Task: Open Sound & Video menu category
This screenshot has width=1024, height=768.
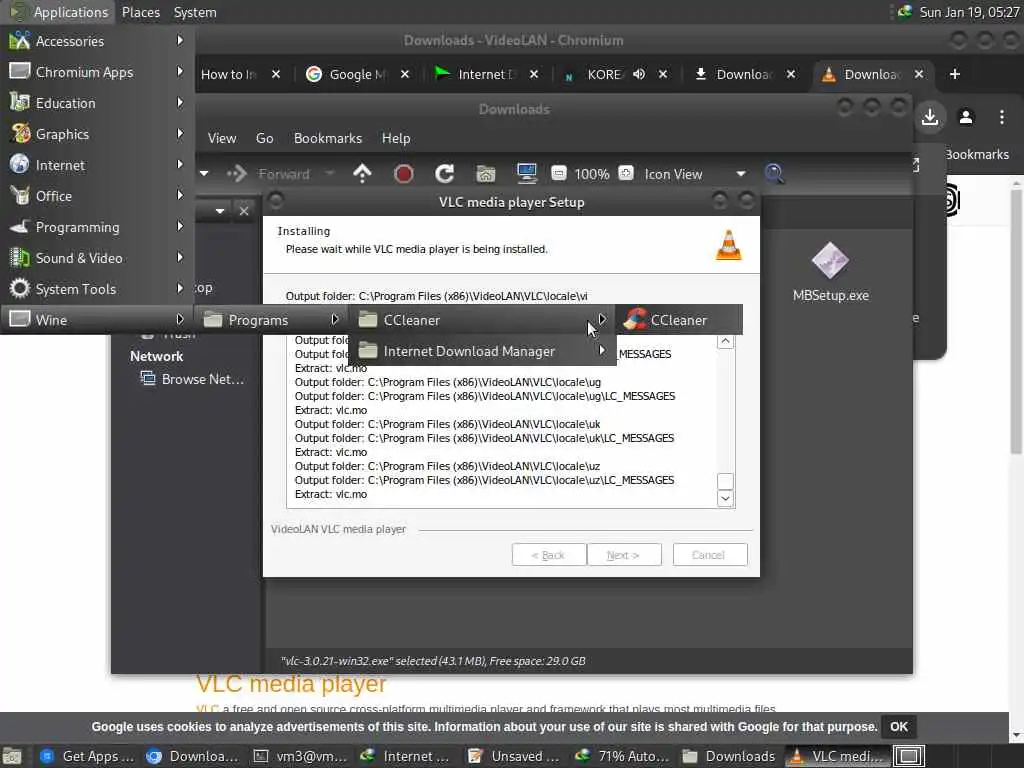Action: [x=97, y=258]
